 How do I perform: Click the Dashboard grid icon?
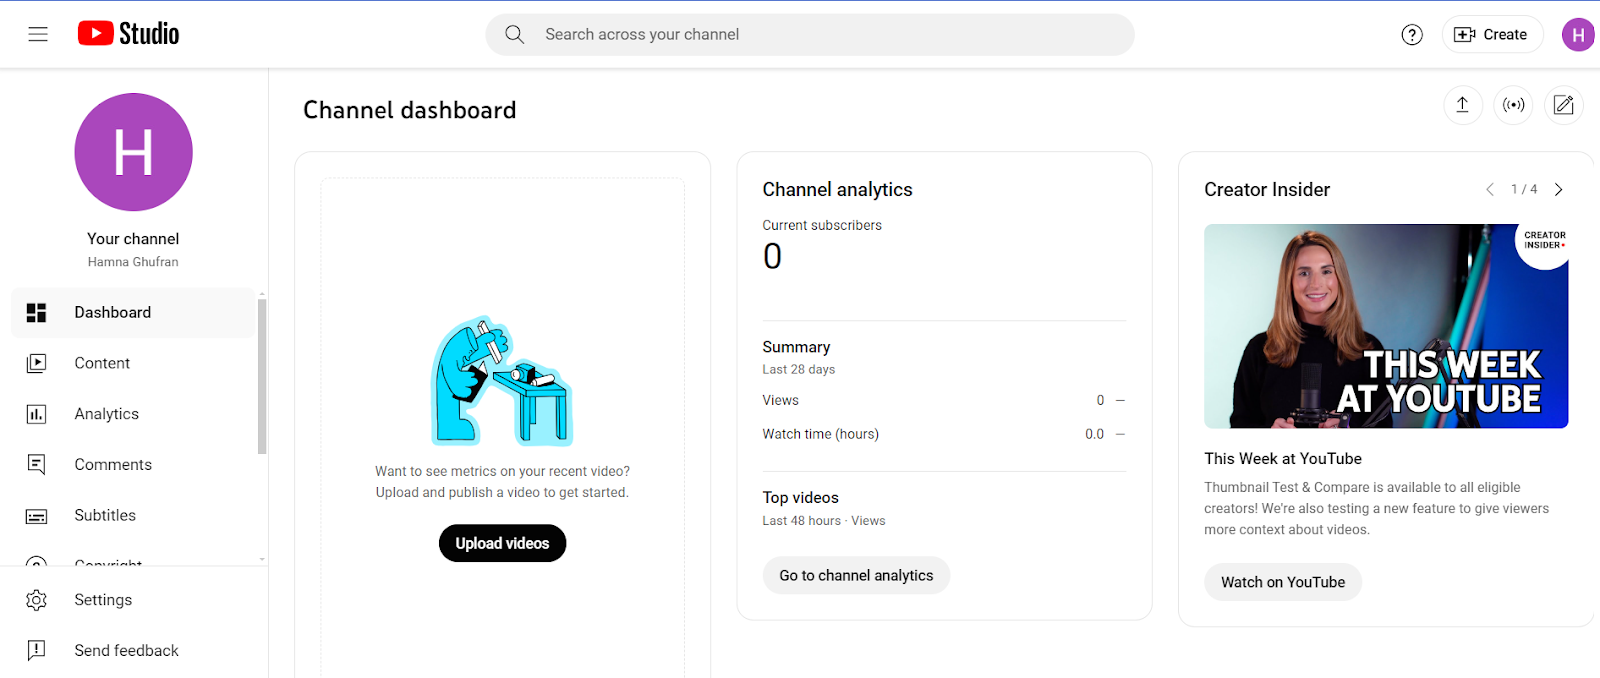click(x=37, y=313)
